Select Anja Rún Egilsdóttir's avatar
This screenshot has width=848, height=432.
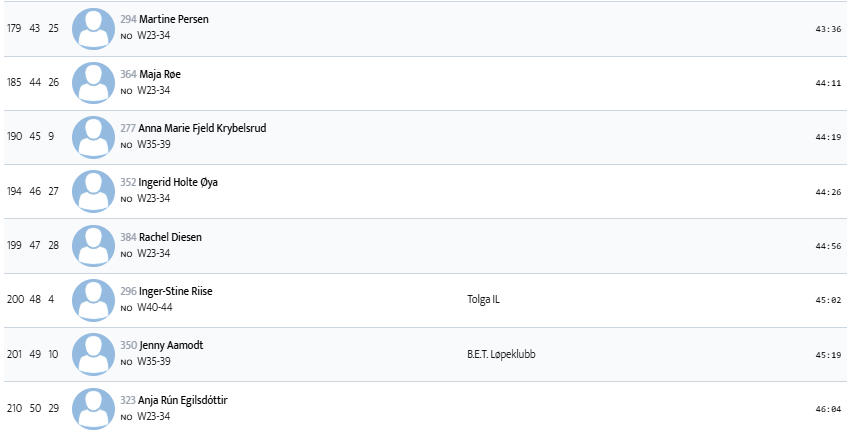[x=93, y=407]
